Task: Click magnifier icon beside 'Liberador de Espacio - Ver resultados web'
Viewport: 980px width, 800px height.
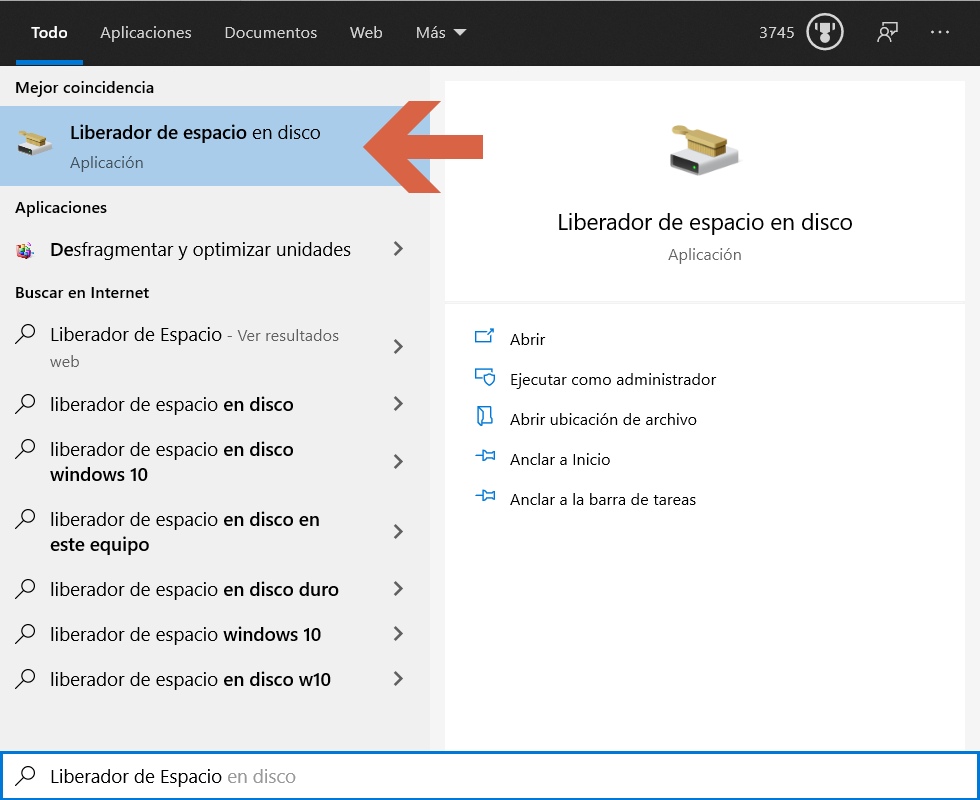Action: pyautogui.click(x=25, y=334)
